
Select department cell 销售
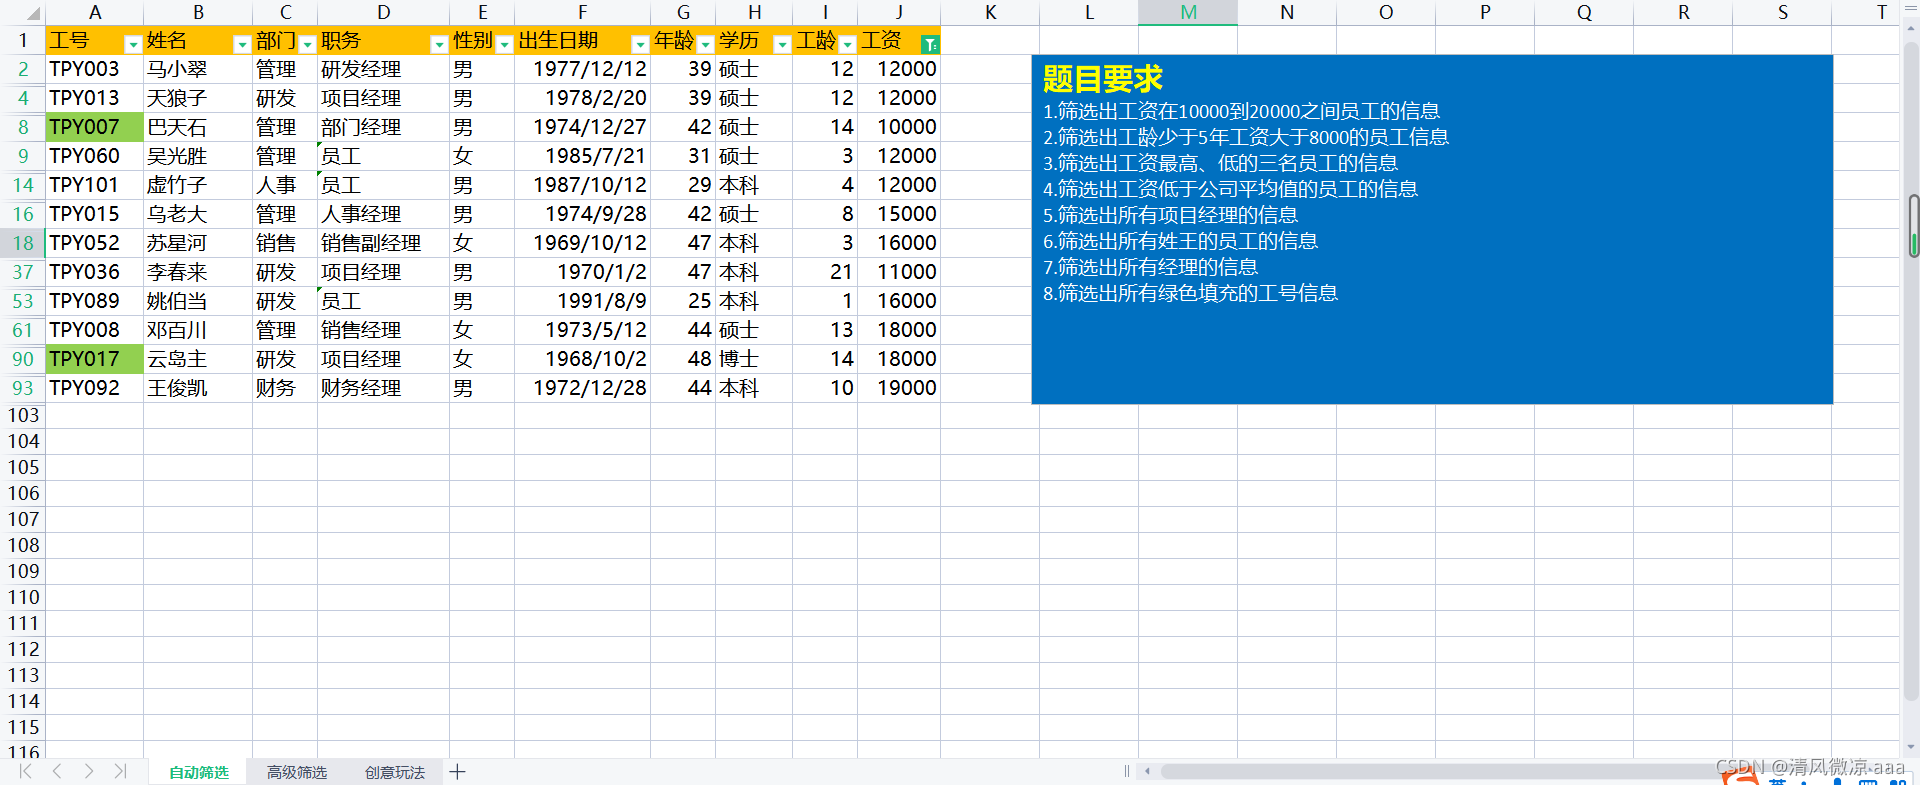[285, 243]
